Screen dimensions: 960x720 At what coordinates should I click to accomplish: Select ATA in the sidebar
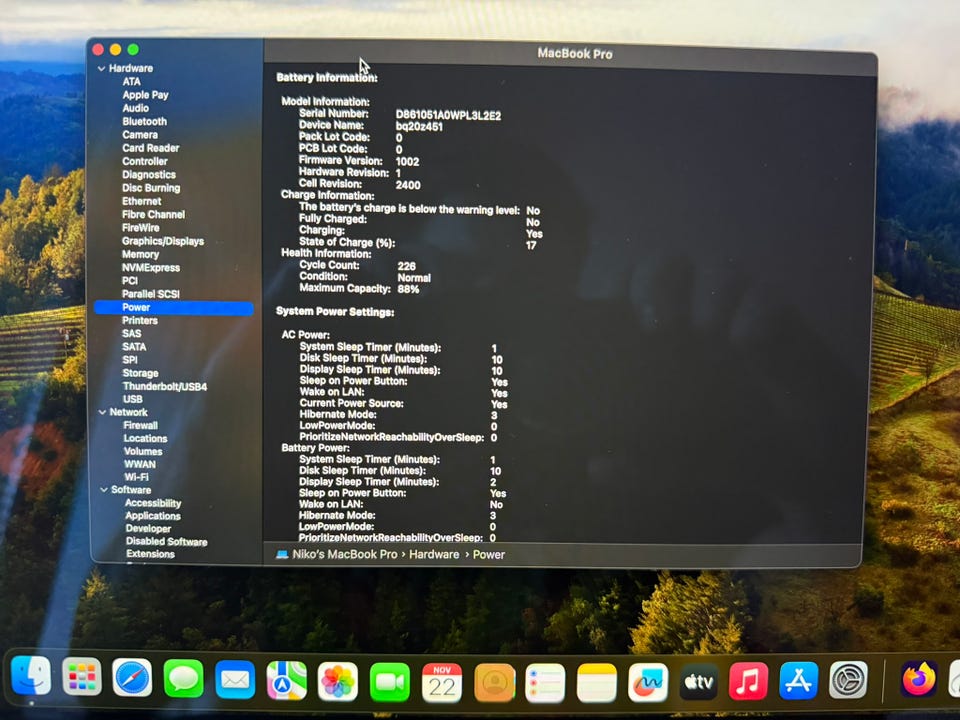pos(131,81)
